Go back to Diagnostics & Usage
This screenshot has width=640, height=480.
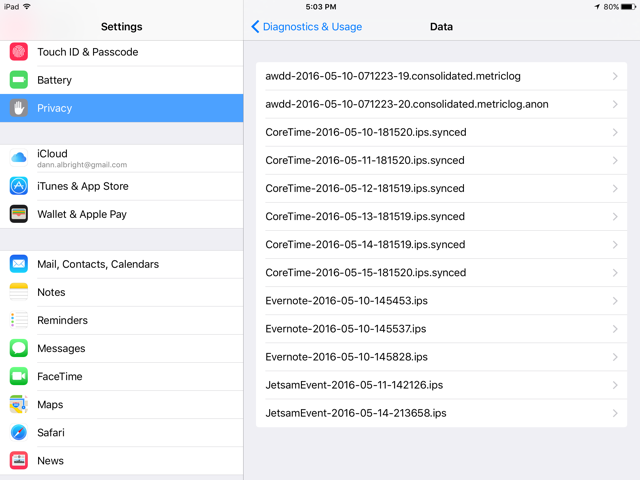[307, 27]
